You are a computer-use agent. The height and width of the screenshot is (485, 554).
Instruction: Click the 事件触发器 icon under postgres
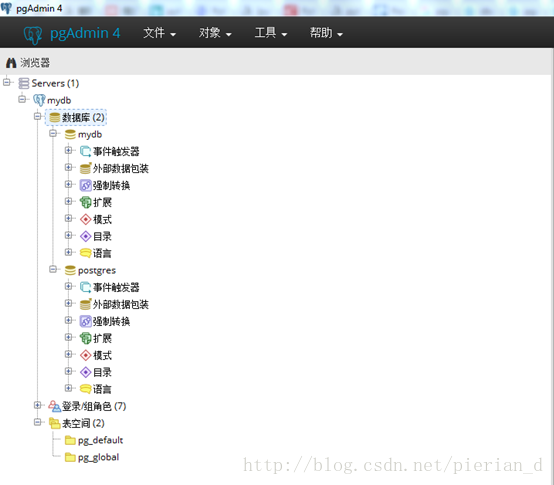point(86,287)
